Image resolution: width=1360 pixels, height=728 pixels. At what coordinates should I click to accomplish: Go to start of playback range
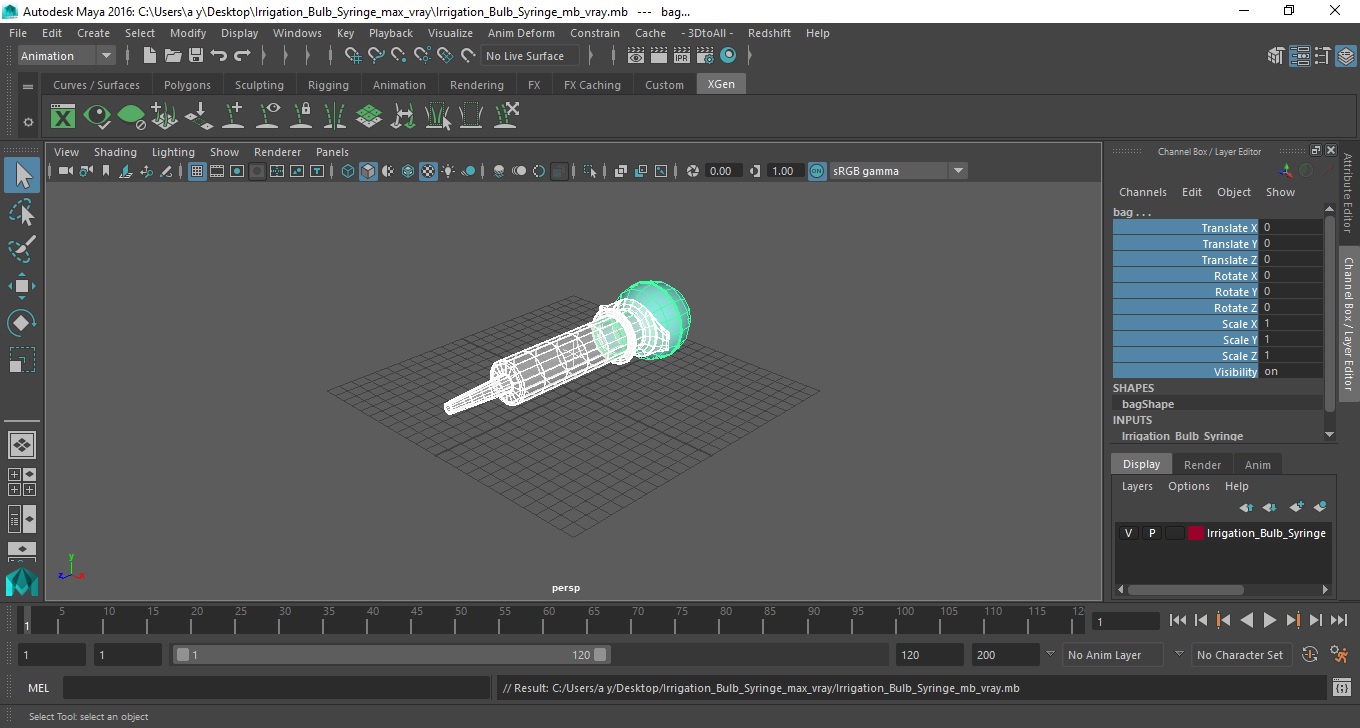coord(1178,620)
